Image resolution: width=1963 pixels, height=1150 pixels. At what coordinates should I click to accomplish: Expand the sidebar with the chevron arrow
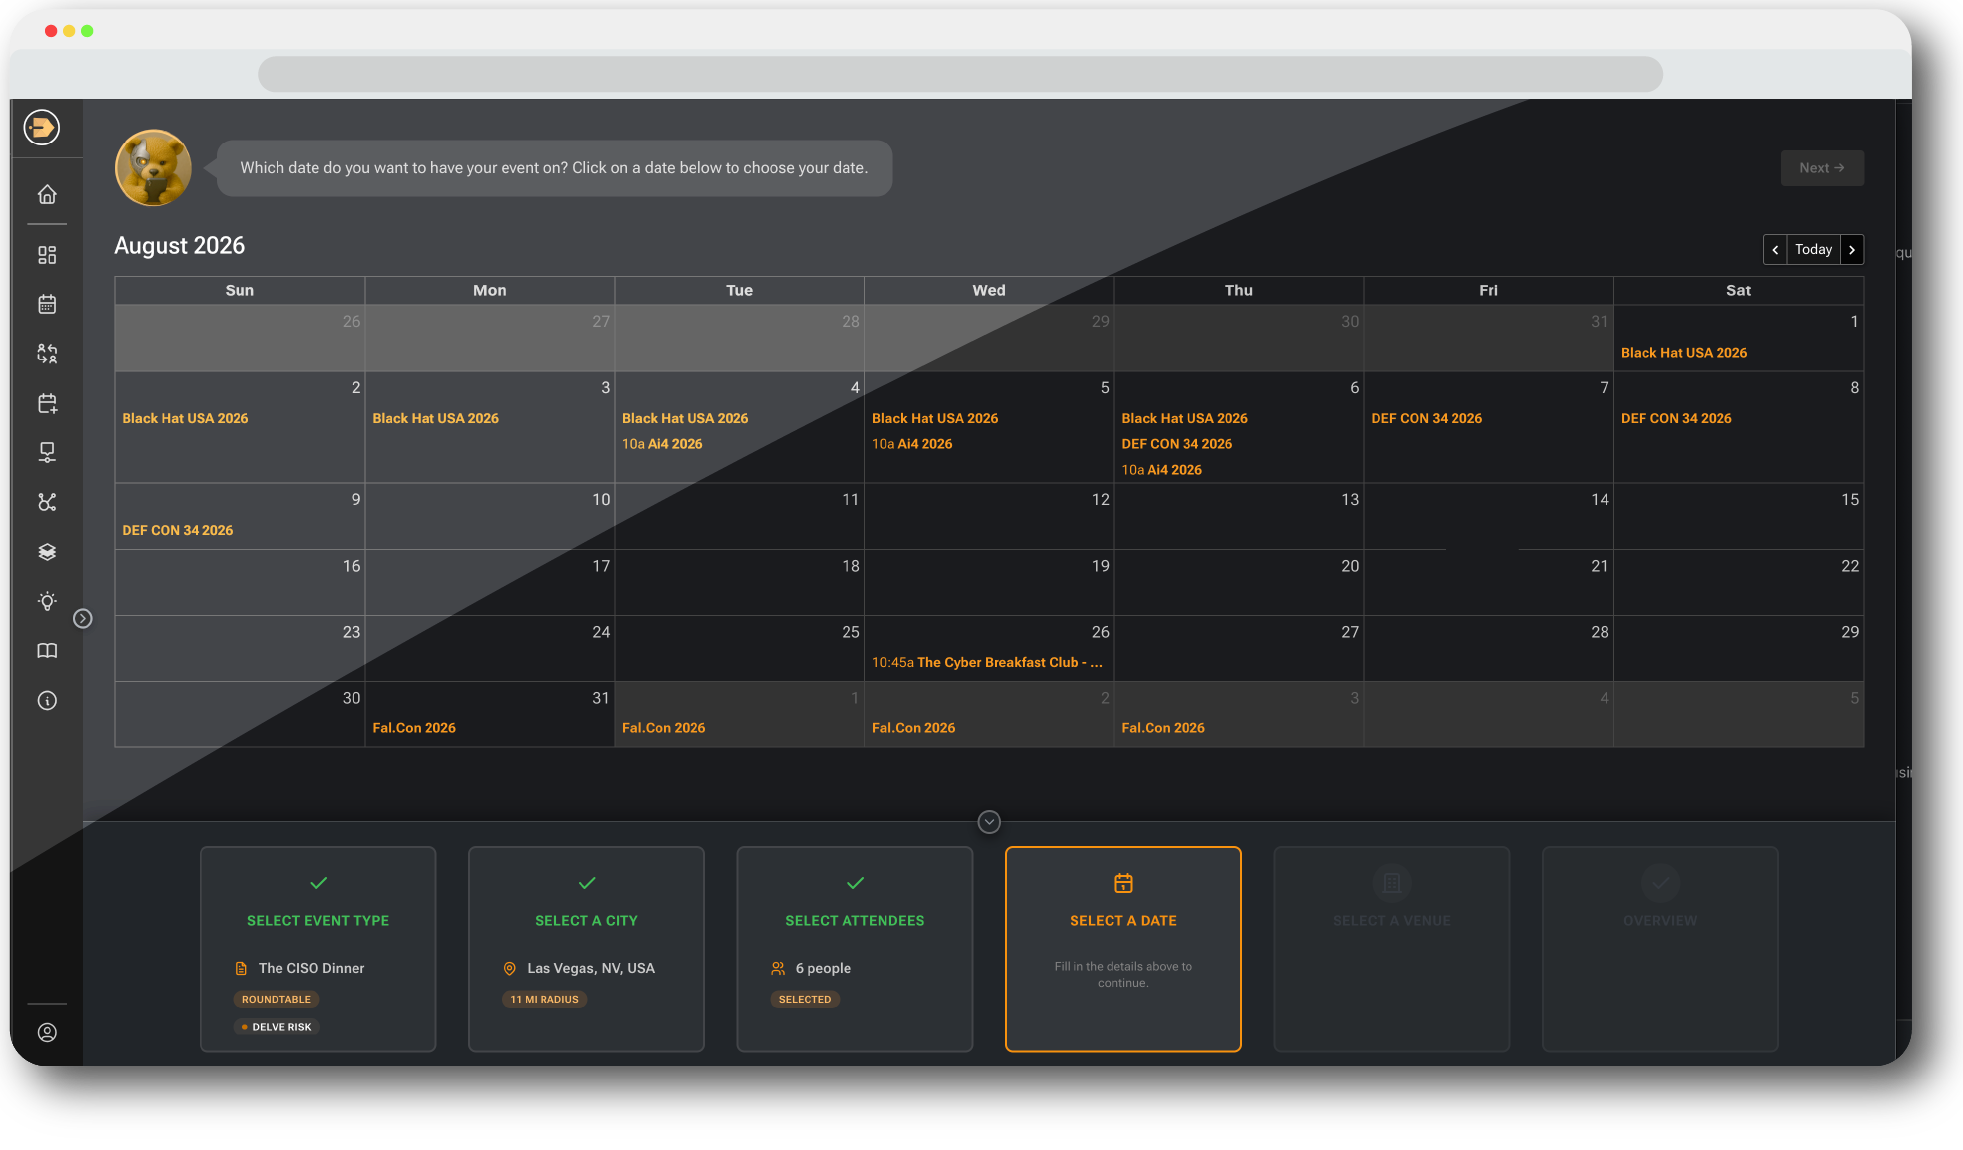(x=83, y=618)
